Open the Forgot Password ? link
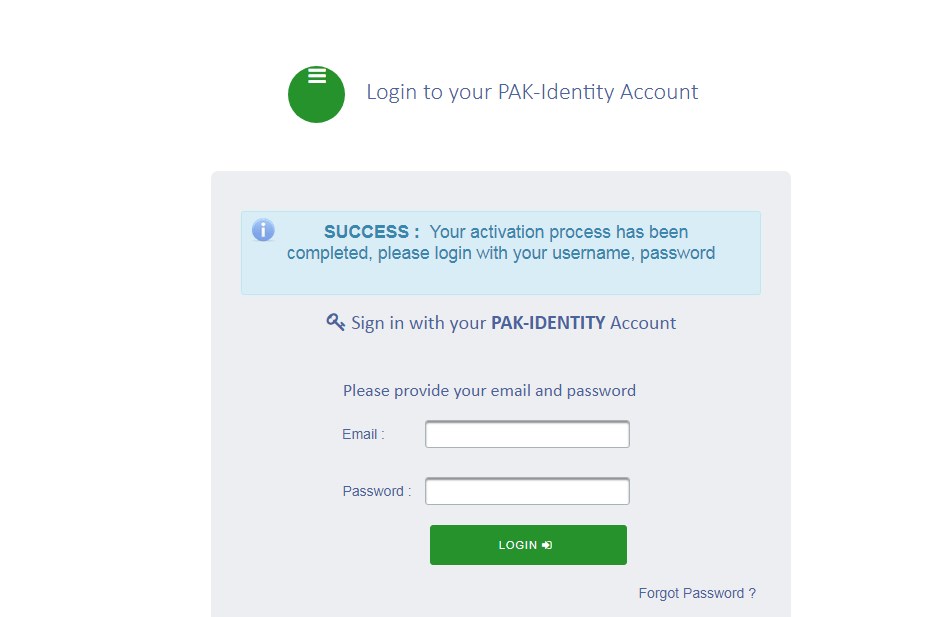The width and height of the screenshot is (940, 617). [696, 593]
